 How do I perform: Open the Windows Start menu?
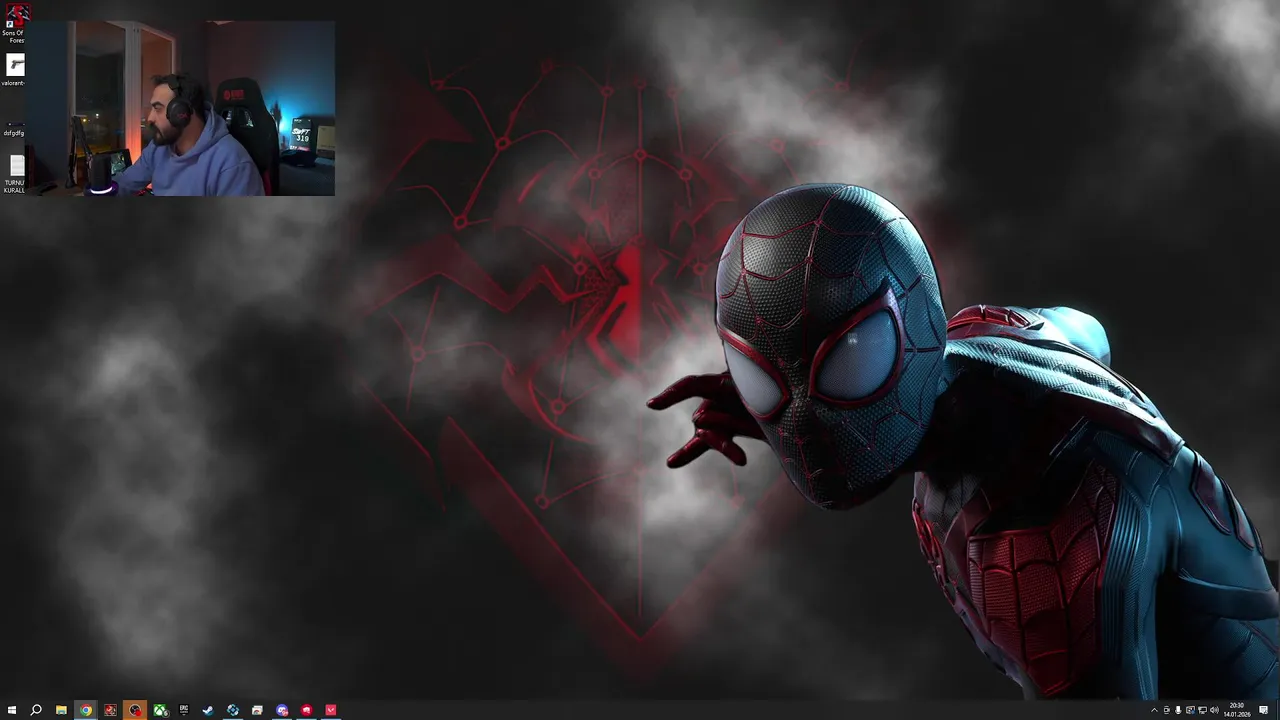(x=12, y=710)
